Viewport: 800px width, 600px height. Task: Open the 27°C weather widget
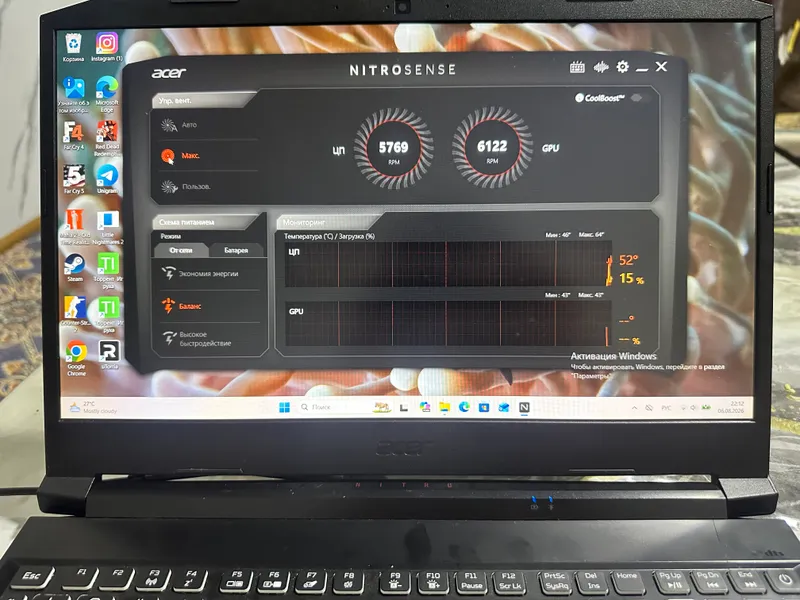coord(93,407)
